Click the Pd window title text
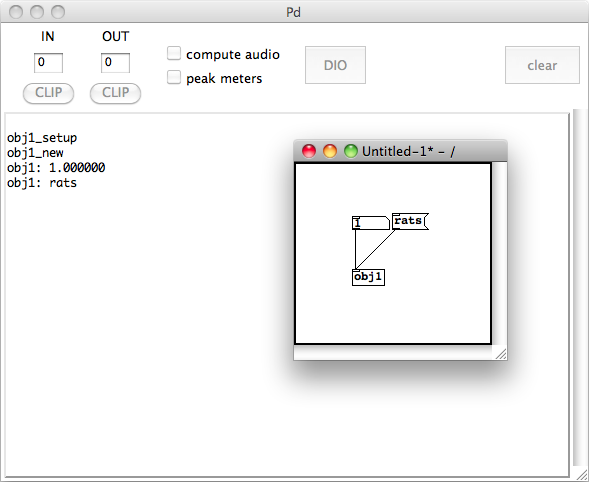Screen dimensions: 589x482 point(293,12)
